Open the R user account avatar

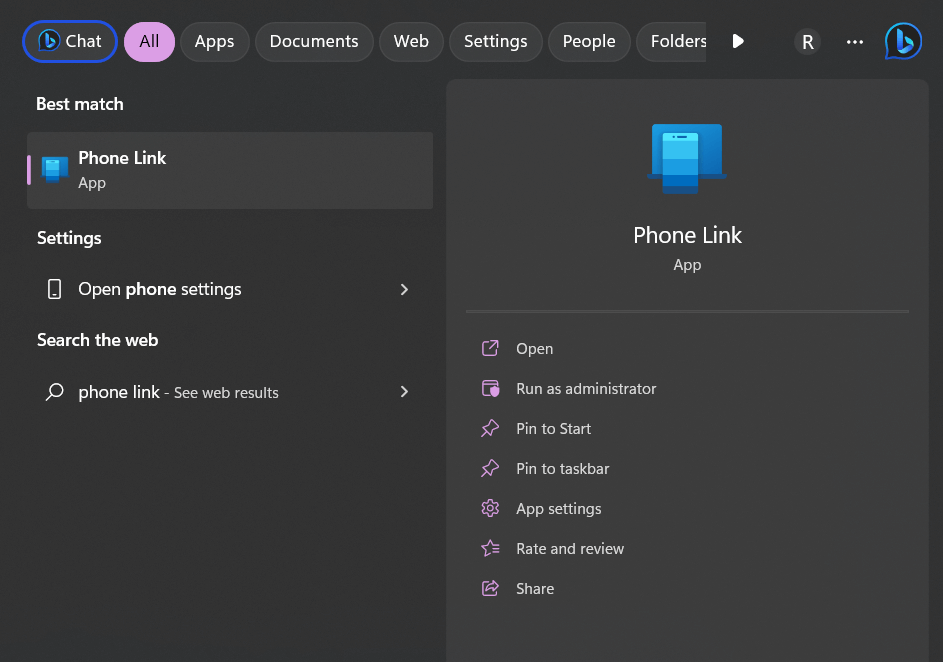tap(808, 42)
